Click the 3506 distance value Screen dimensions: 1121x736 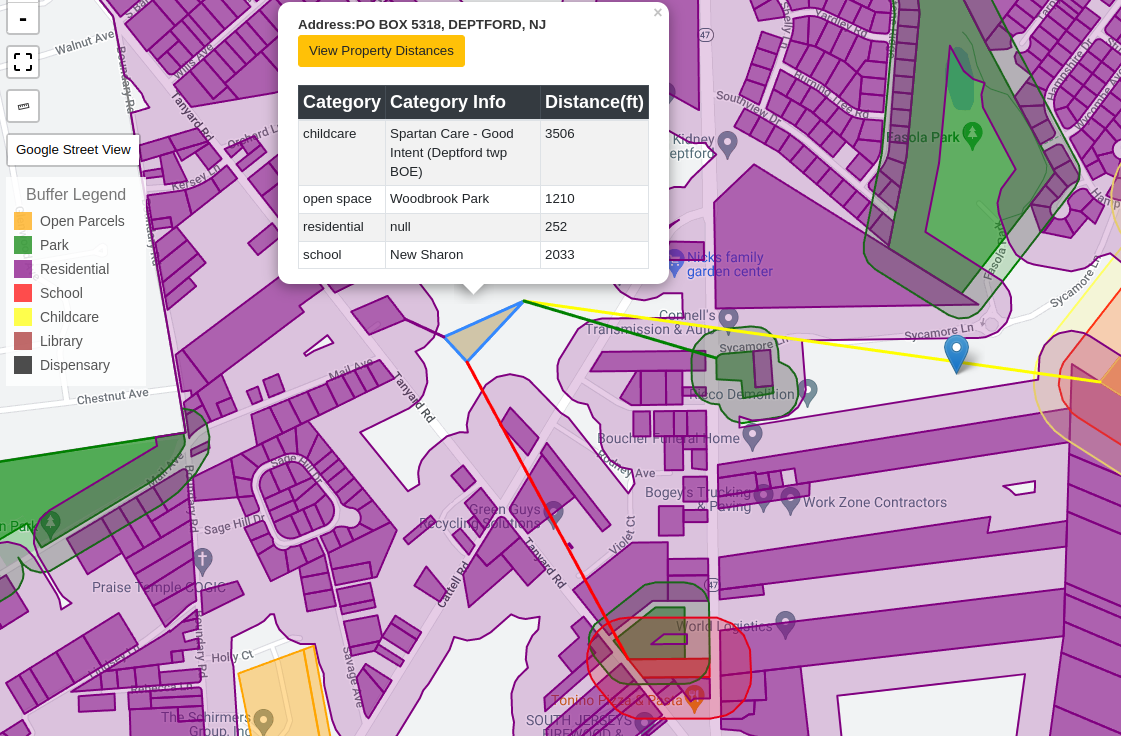point(560,134)
